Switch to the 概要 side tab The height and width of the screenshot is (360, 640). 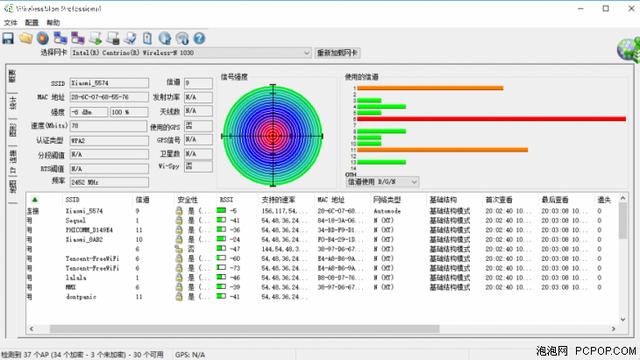(x=12, y=77)
